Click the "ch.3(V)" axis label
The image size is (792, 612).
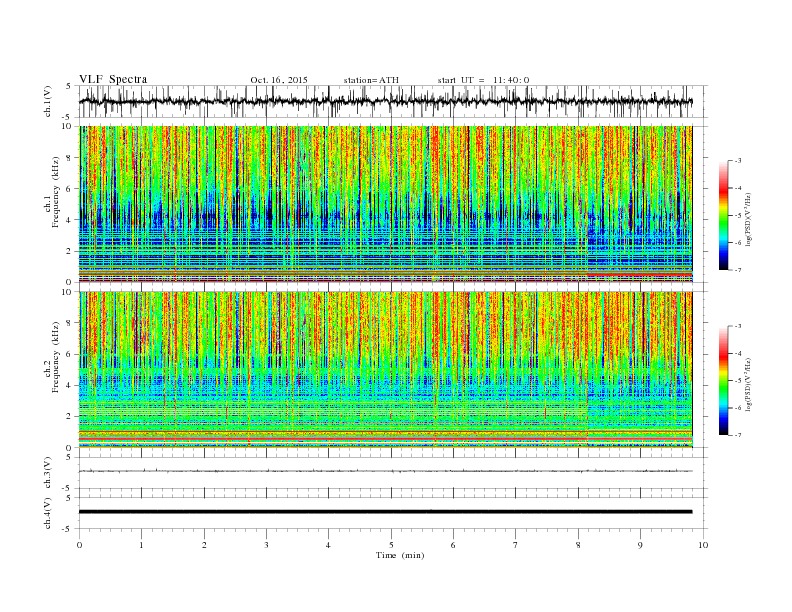pos(49,473)
